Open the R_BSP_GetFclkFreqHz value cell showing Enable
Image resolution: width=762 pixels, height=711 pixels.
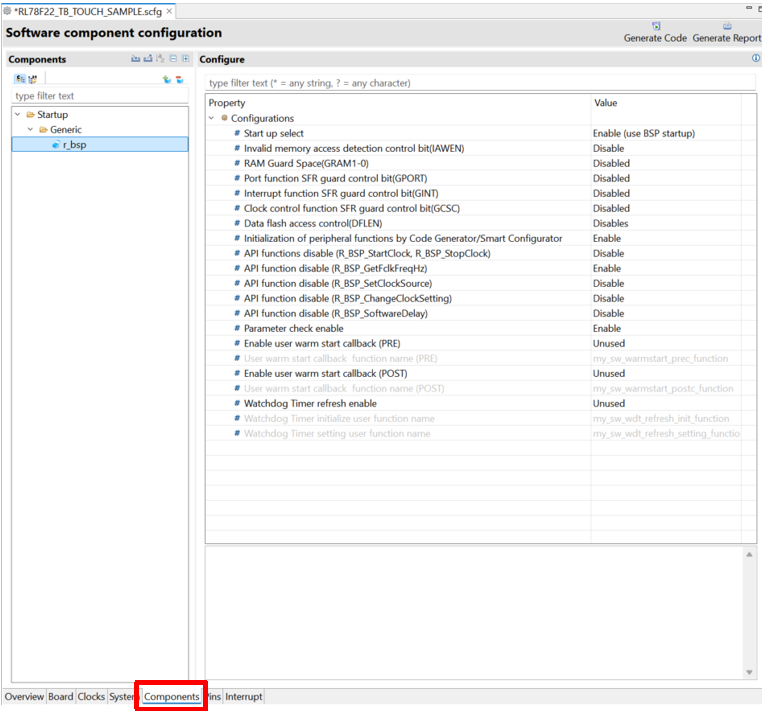pyautogui.click(x=666, y=268)
